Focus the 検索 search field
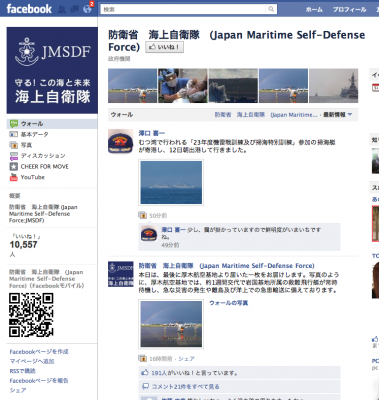 [189, 9]
